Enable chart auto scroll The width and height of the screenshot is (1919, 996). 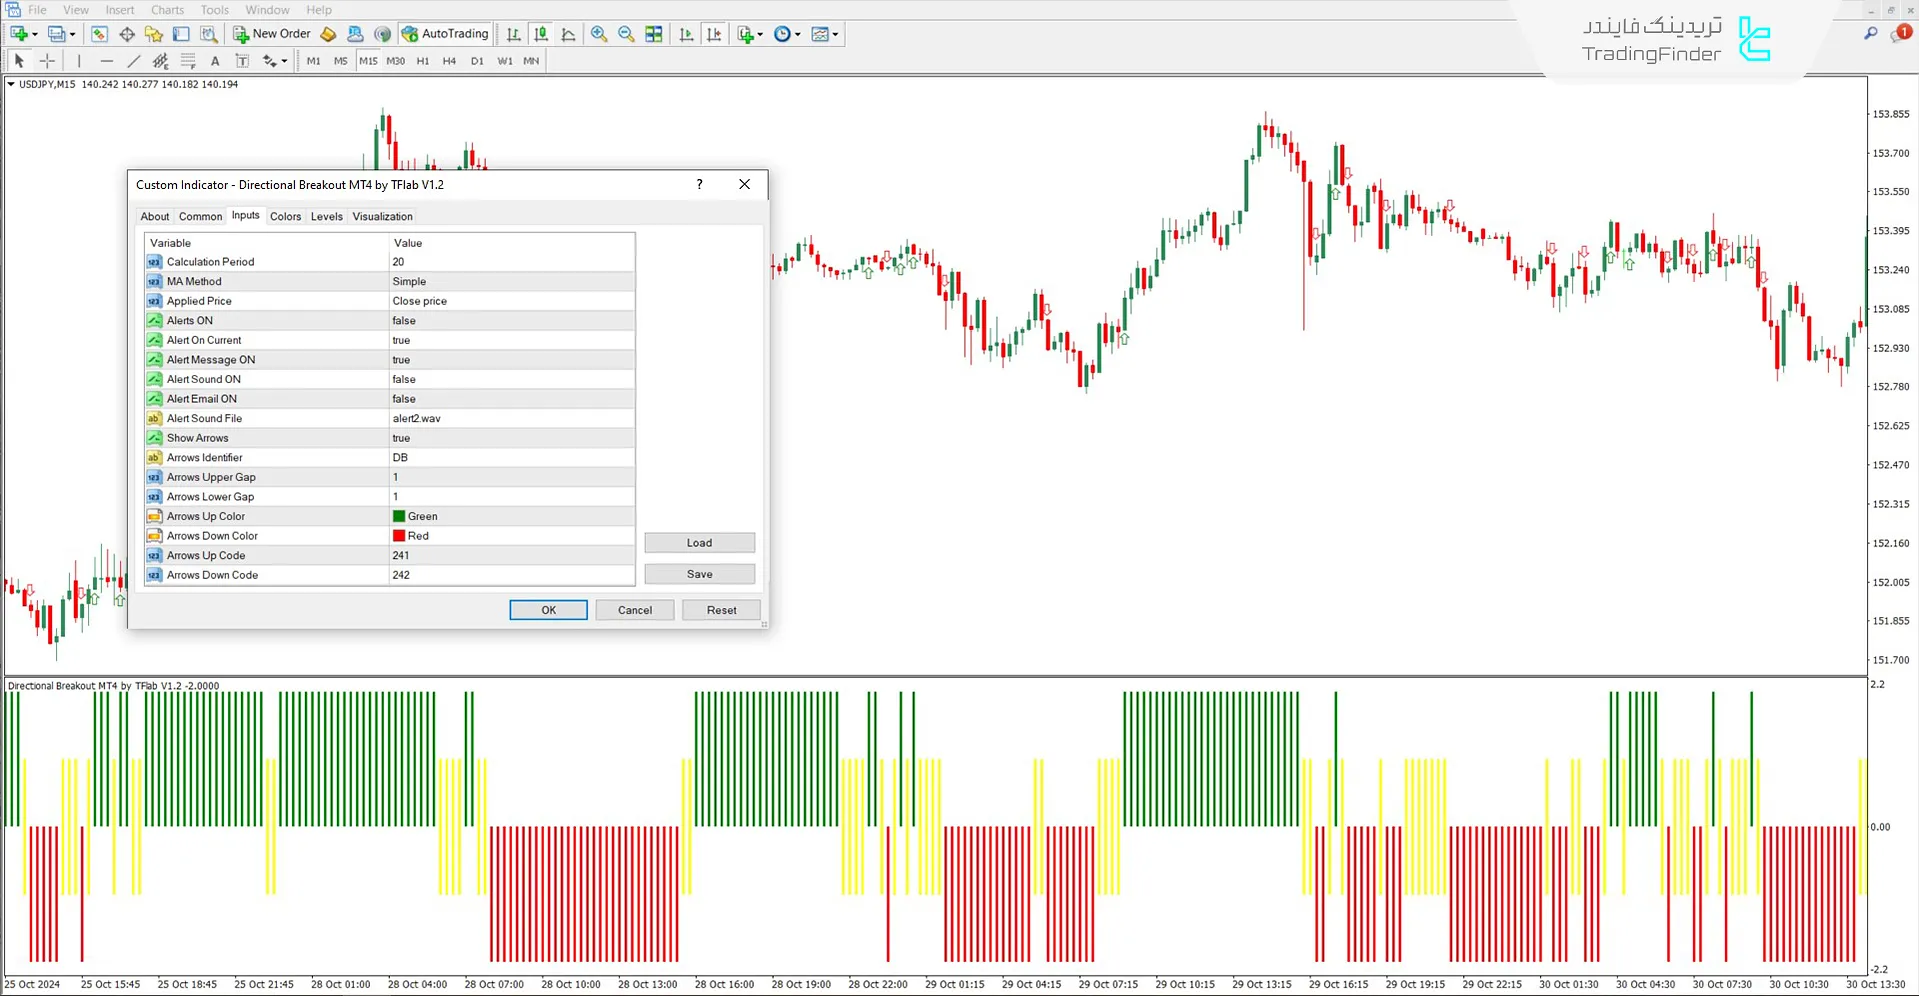(x=686, y=33)
